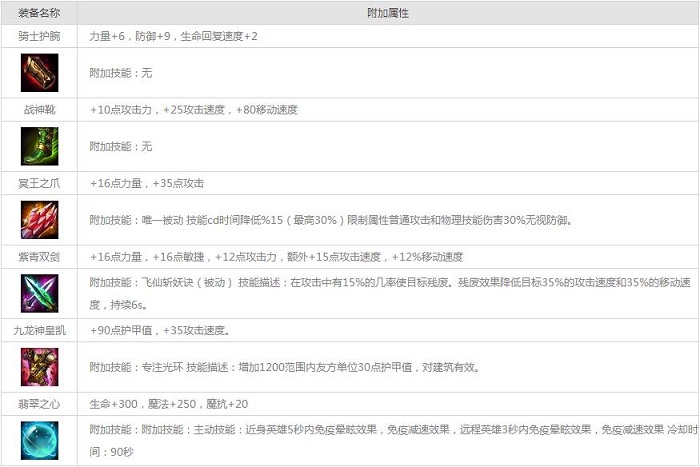700x467 pixels.
Task: Click the text +90点护甲值，+35攻击速度
Action: point(160,330)
